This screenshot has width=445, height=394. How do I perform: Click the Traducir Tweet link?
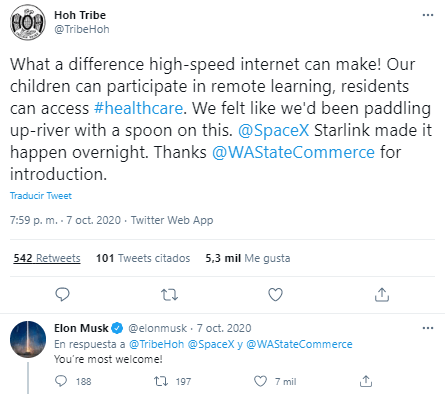[x=41, y=196]
